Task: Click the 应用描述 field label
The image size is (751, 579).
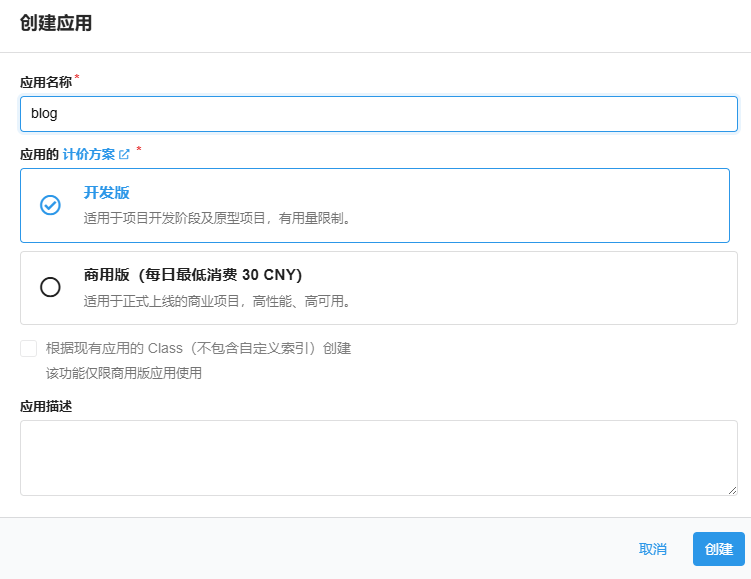Action: pyautogui.click(x=46, y=406)
